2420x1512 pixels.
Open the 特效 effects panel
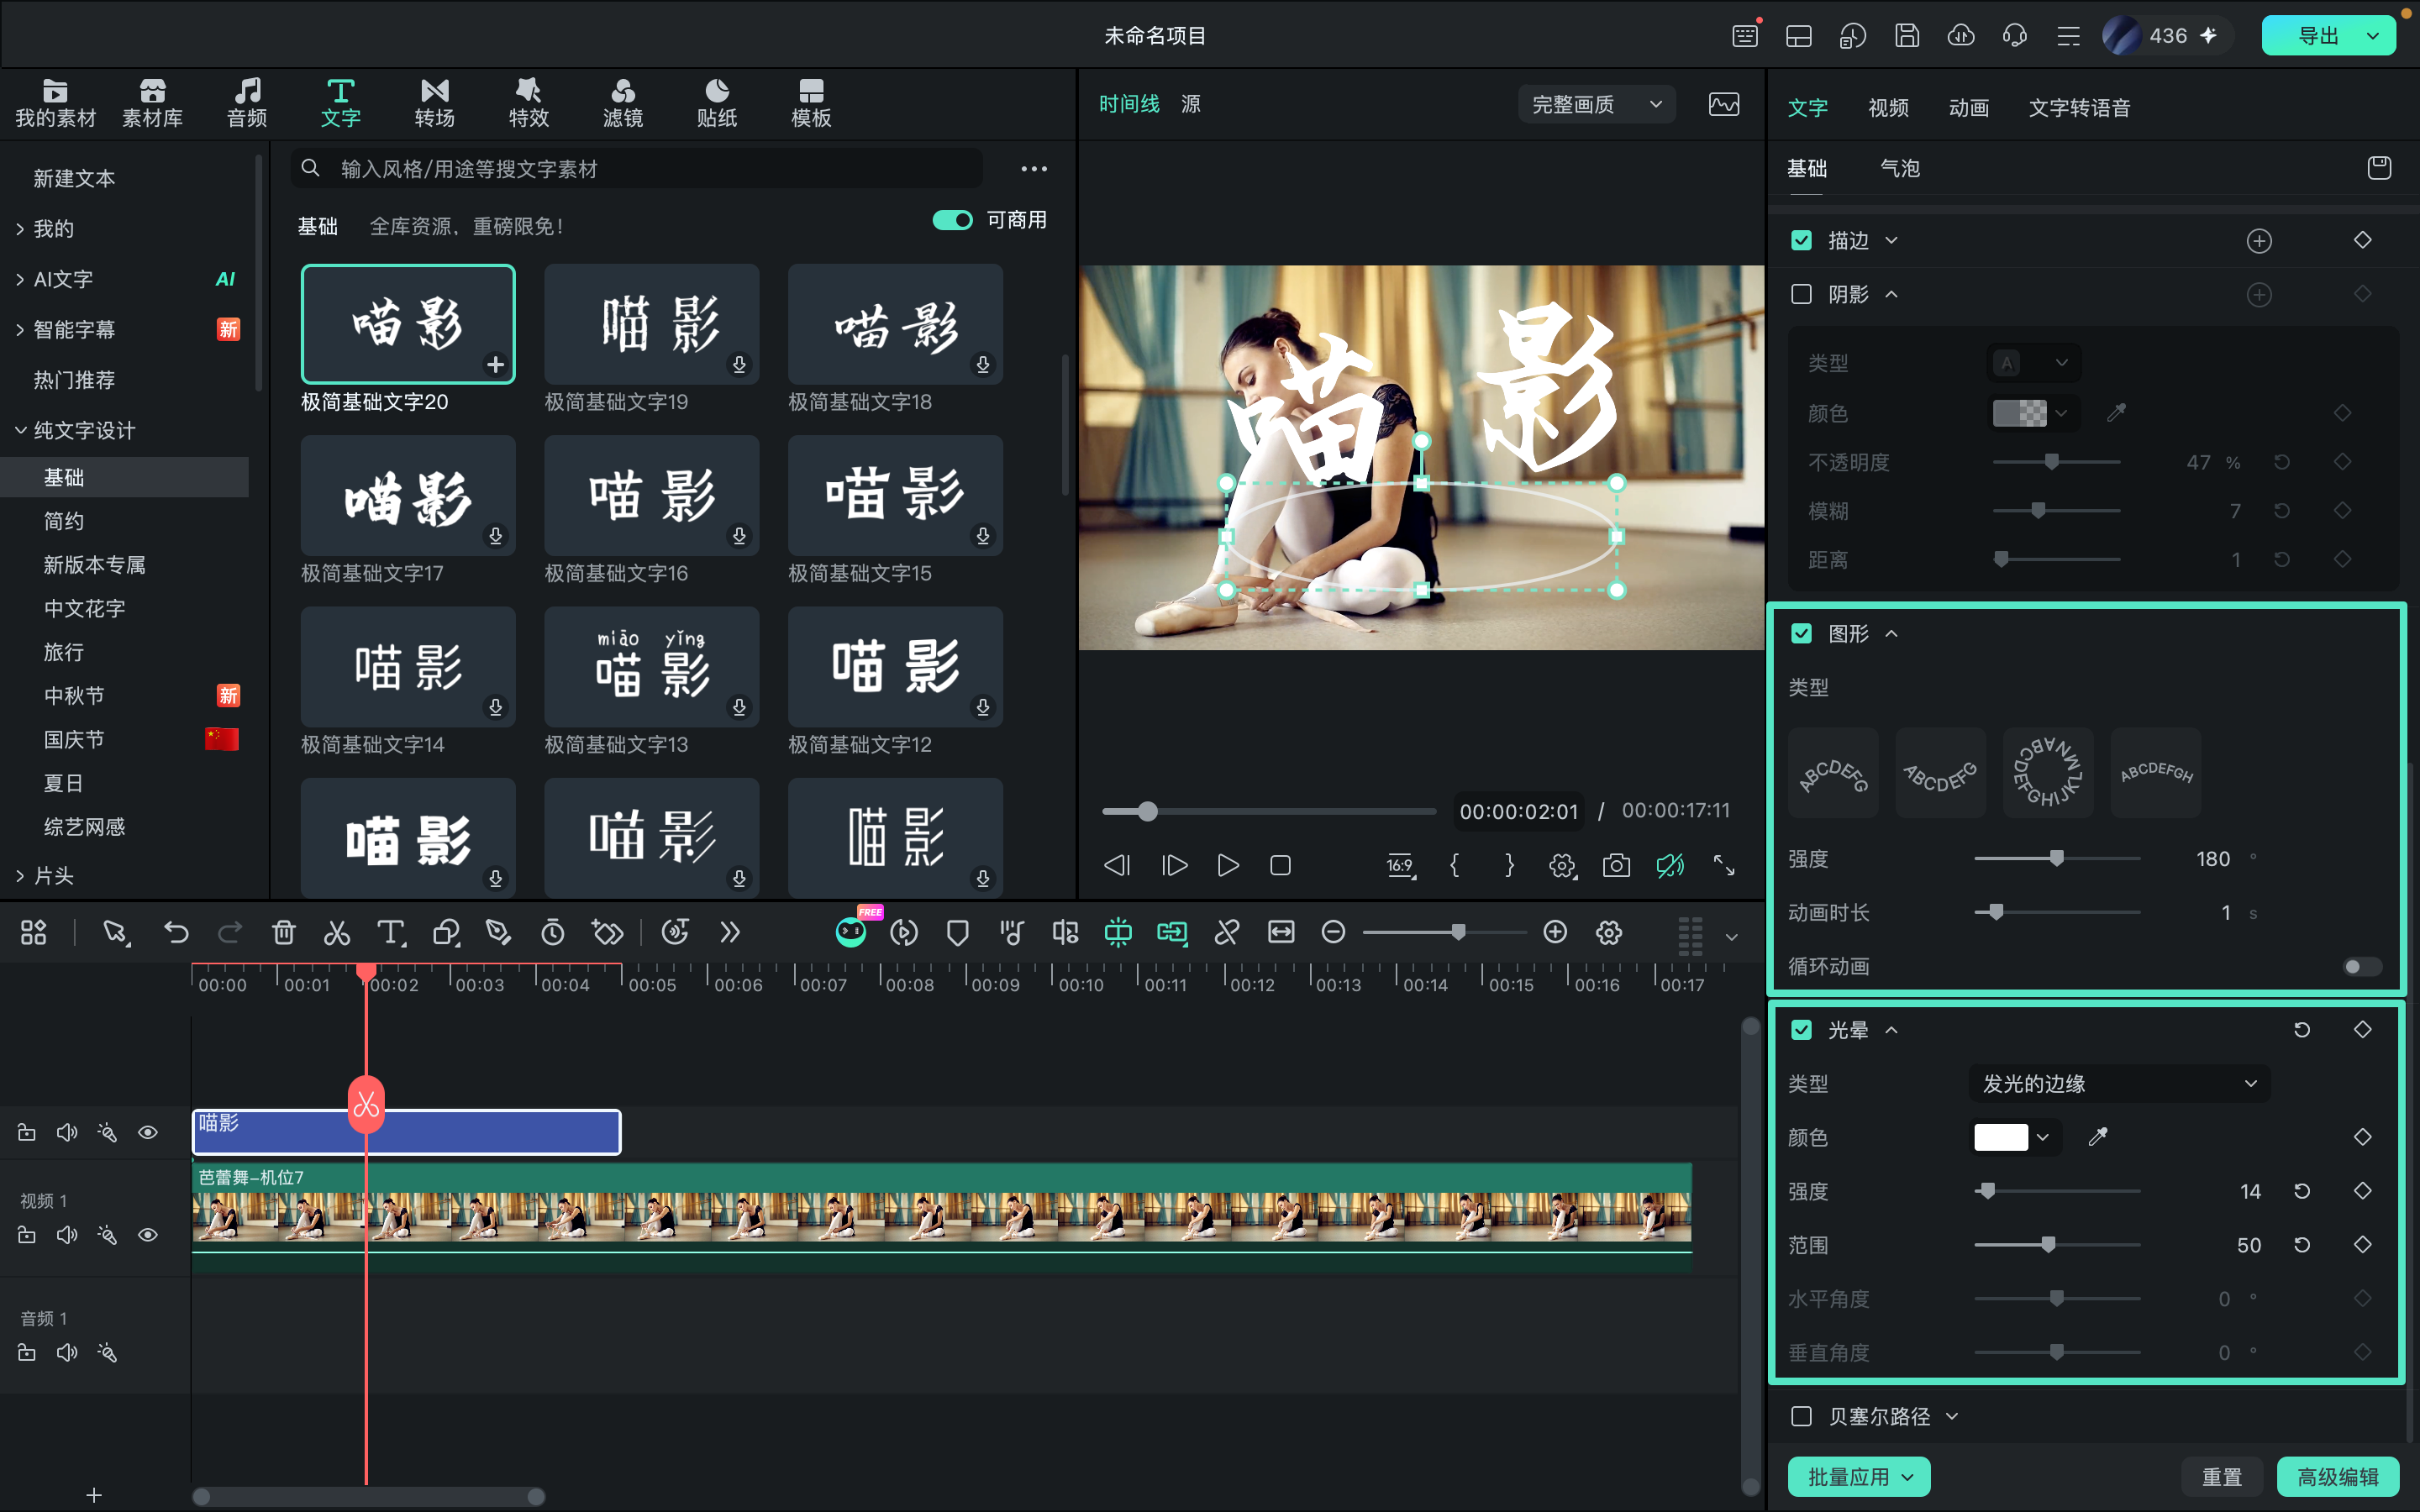pos(529,103)
